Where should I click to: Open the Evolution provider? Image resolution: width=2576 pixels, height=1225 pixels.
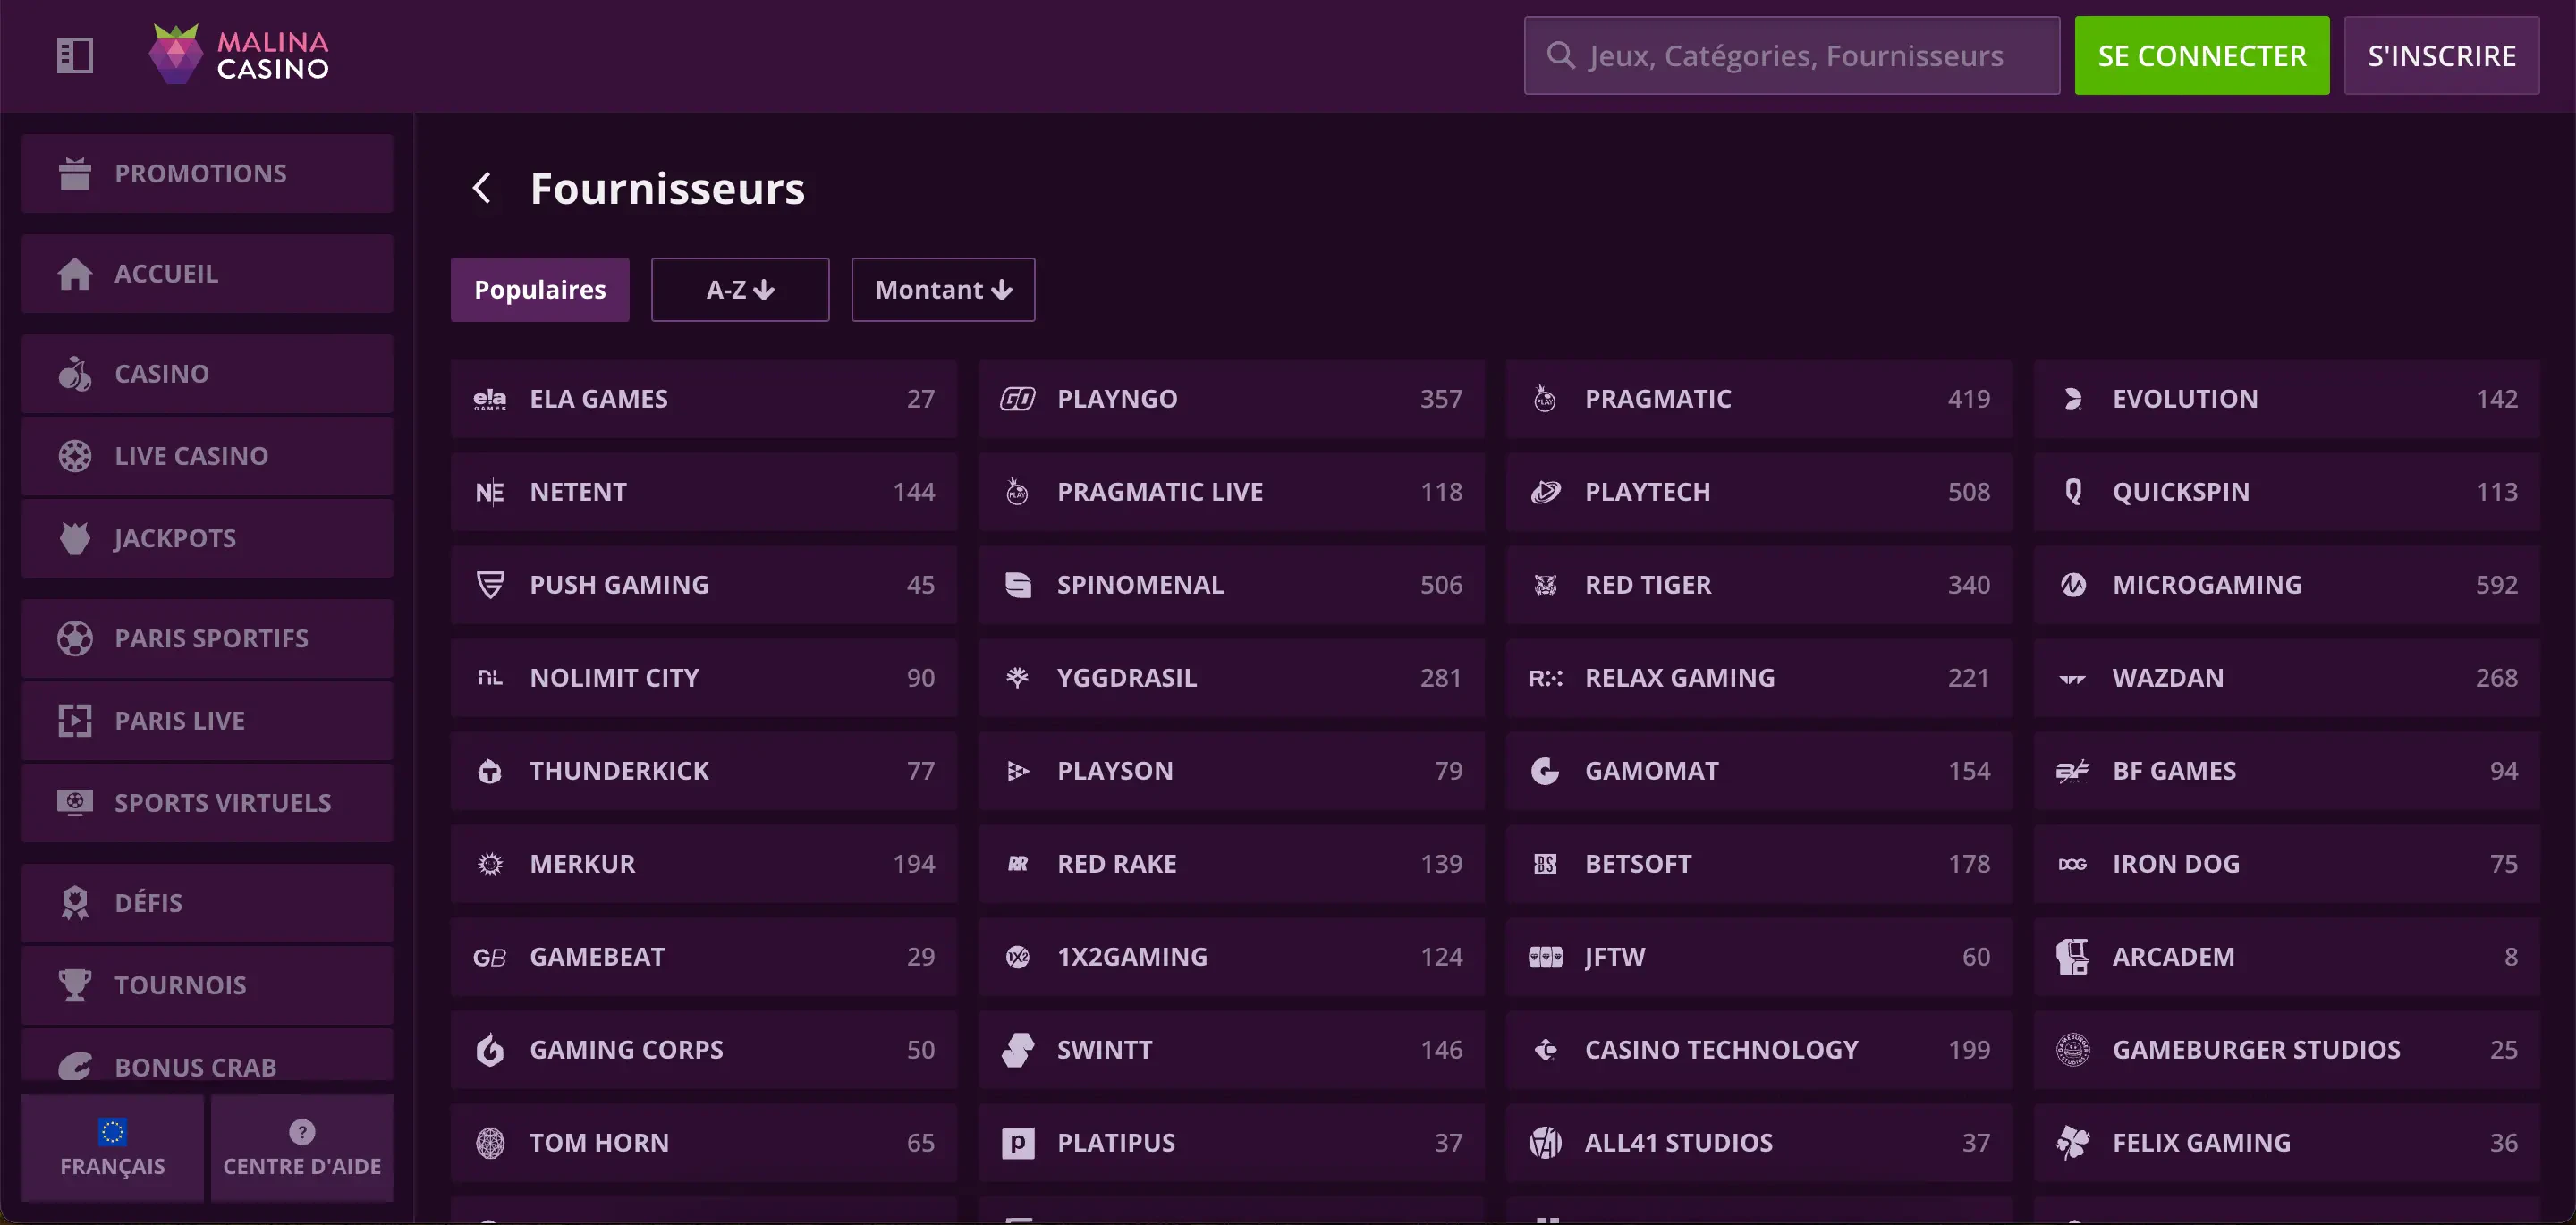[x=2287, y=399]
